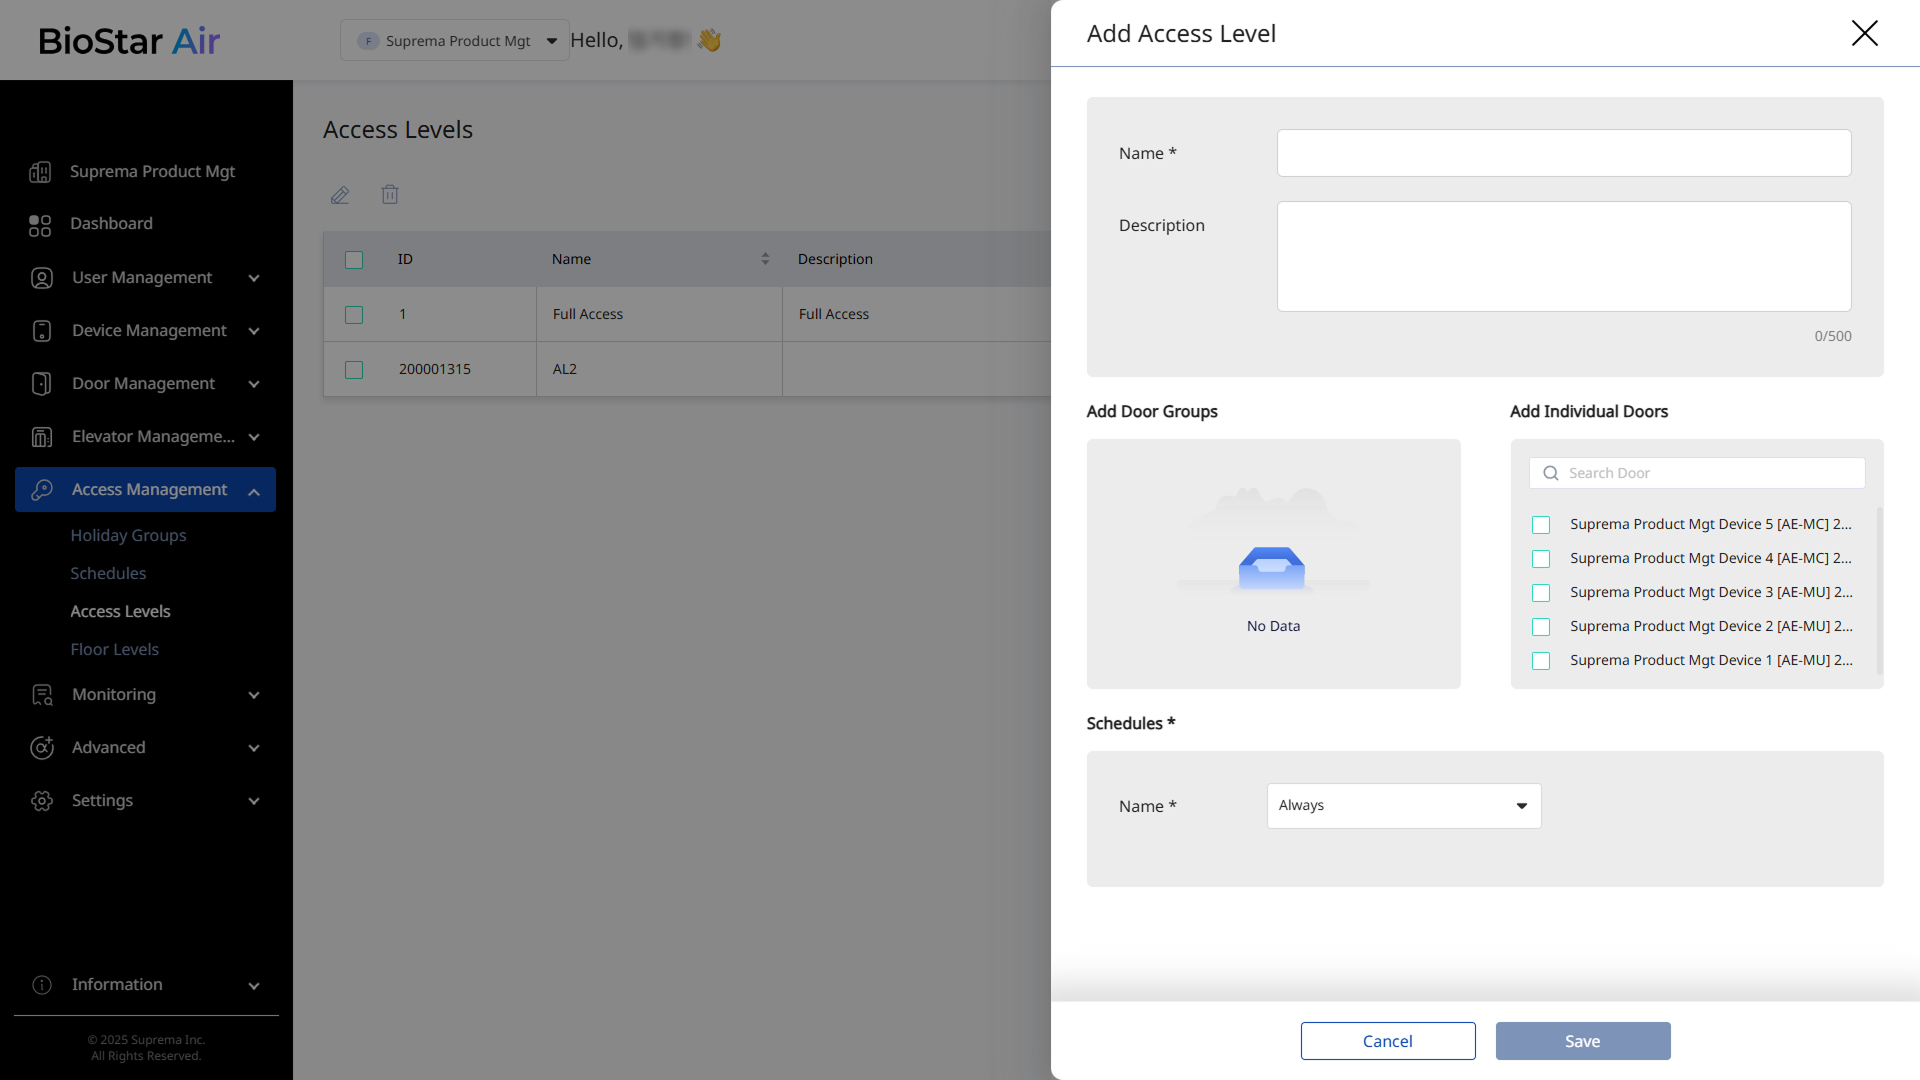This screenshot has width=1920, height=1080.
Task: Click the search magnifier icon in Search Door
Action: point(1551,473)
